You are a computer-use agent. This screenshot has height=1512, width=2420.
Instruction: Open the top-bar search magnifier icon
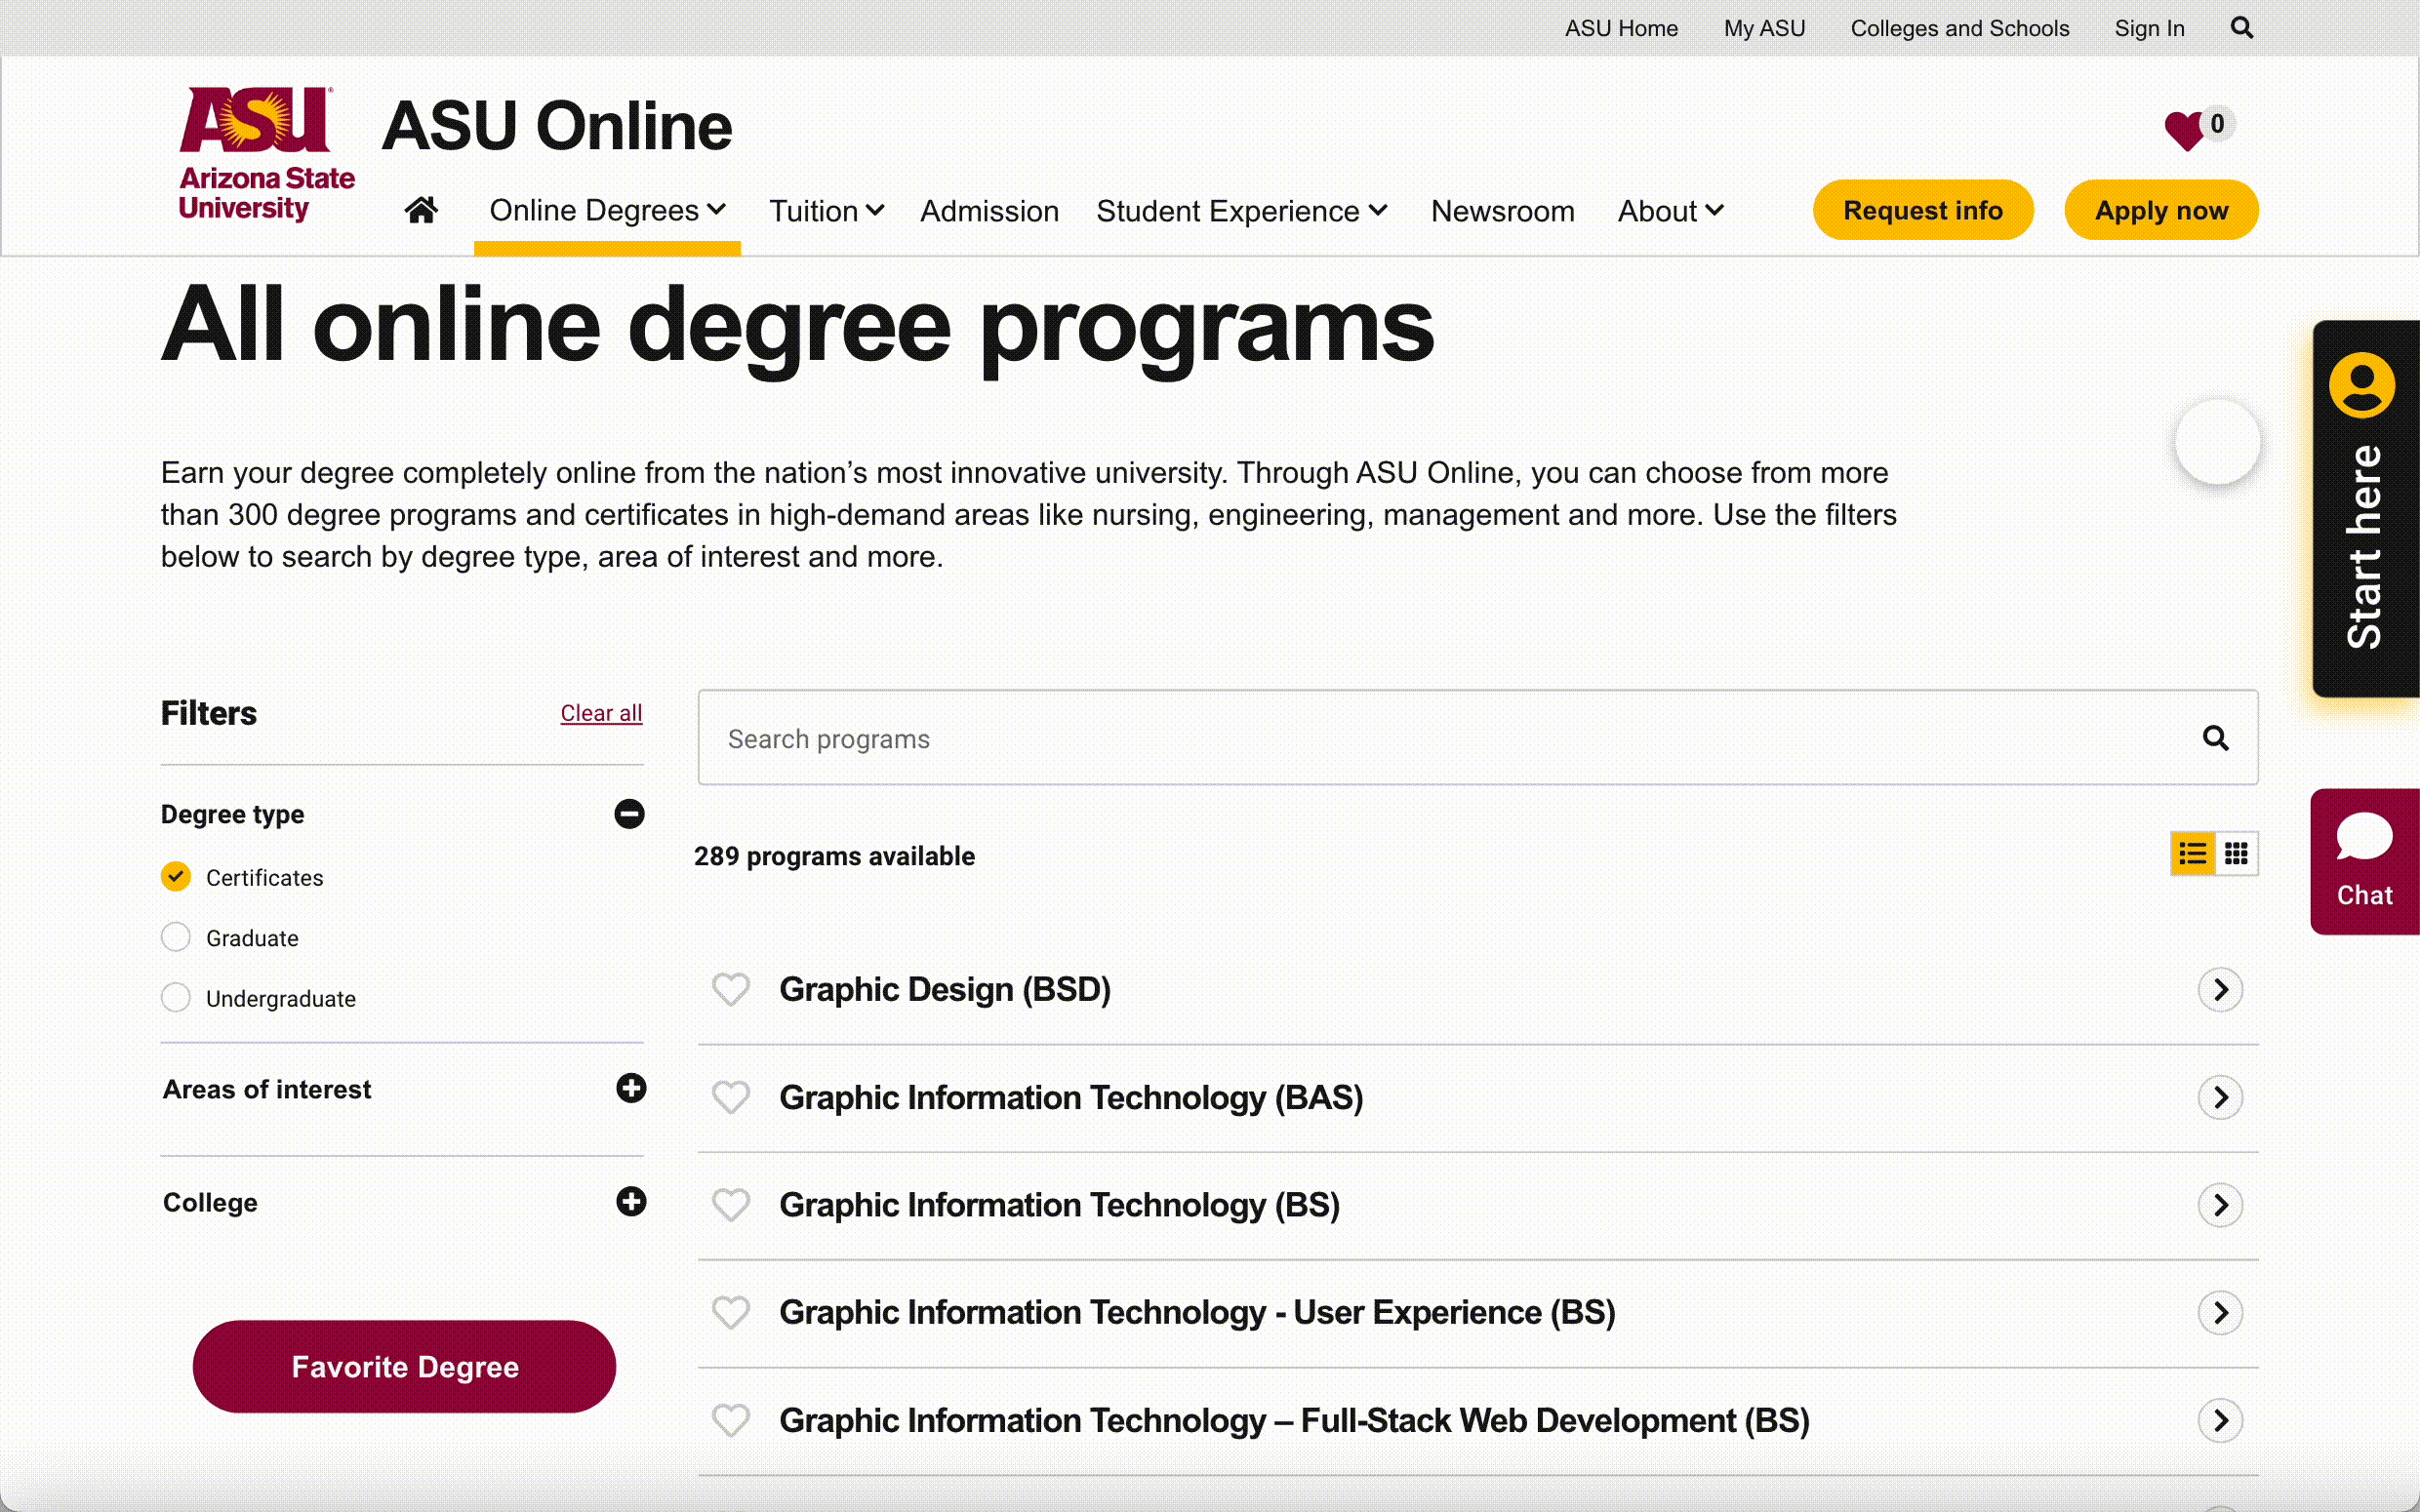tap(2241, 28)
